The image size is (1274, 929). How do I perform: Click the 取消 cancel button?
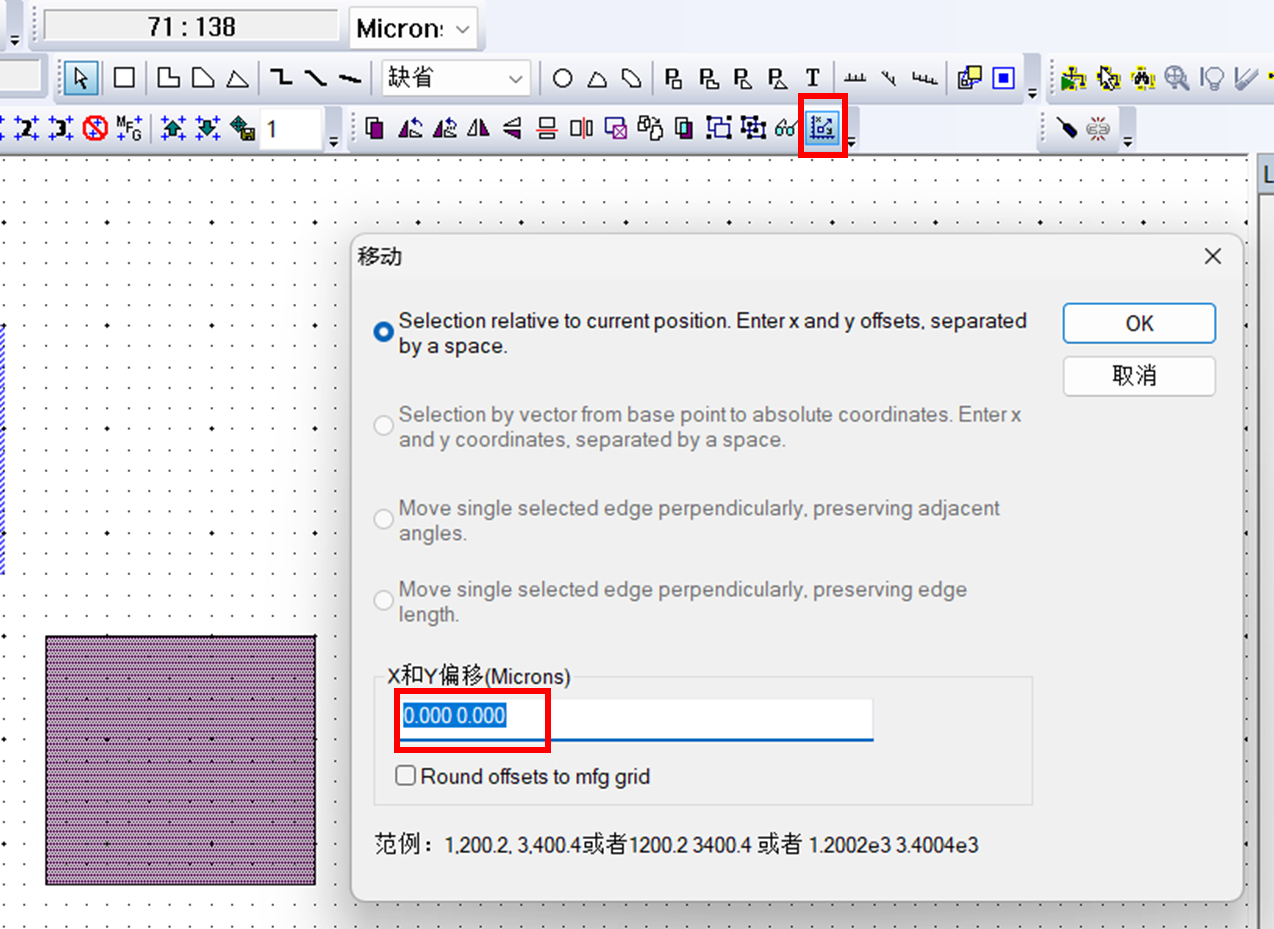(x=1139, y=376)
